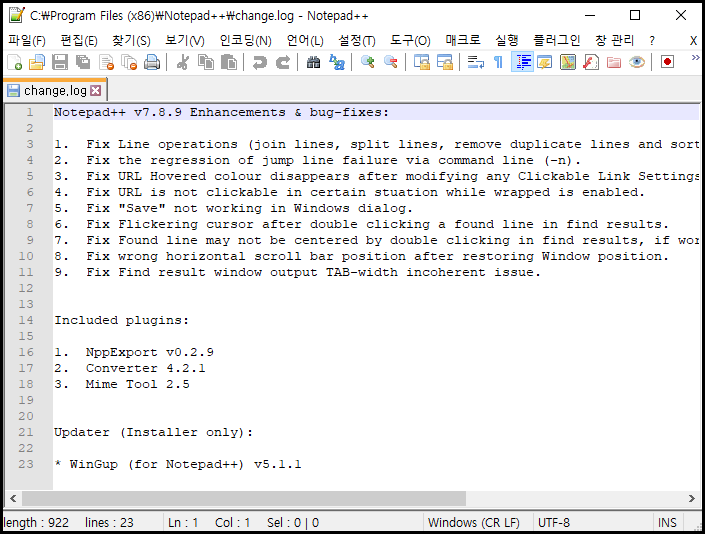Click the horizontal scrollbar thumb
The width and height of the screenshot is (705, 534).
244,498
